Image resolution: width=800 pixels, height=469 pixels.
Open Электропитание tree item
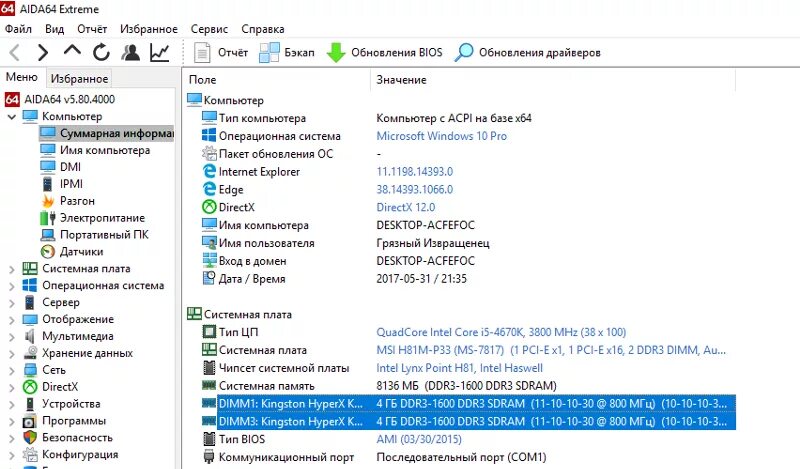[93, 218]
